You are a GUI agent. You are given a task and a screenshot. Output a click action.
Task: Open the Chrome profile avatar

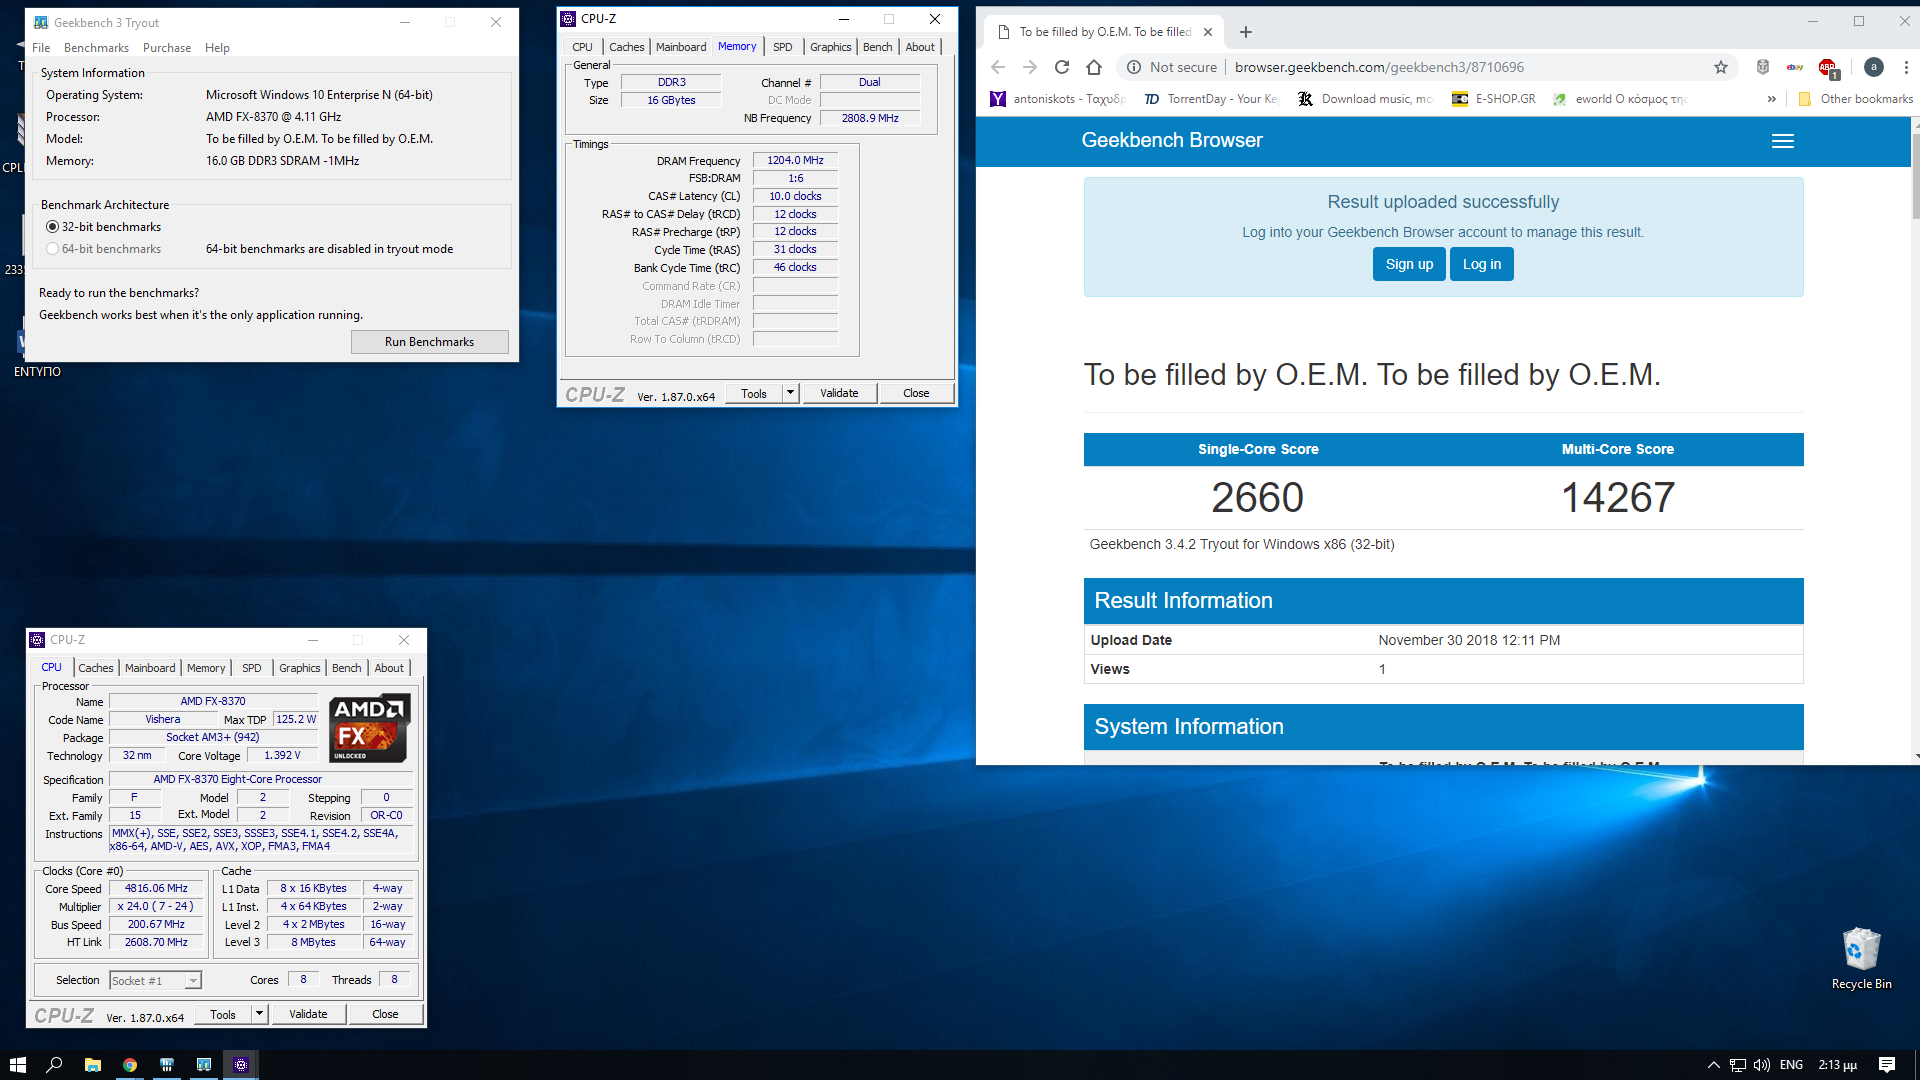(x=1874, y=67)
